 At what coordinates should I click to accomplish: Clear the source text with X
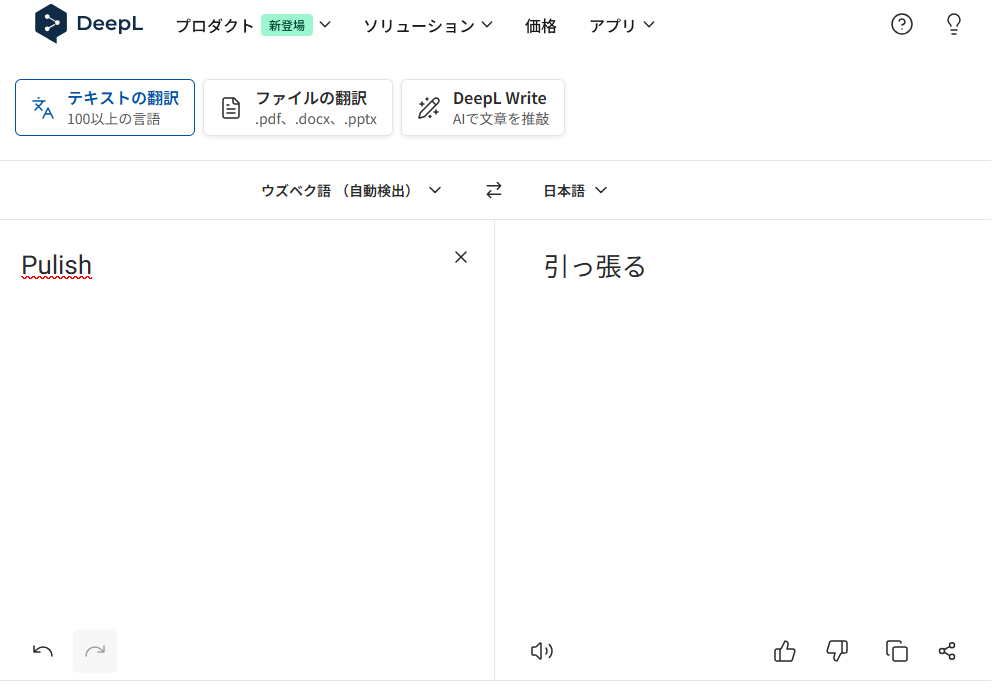tap(461, 257)
